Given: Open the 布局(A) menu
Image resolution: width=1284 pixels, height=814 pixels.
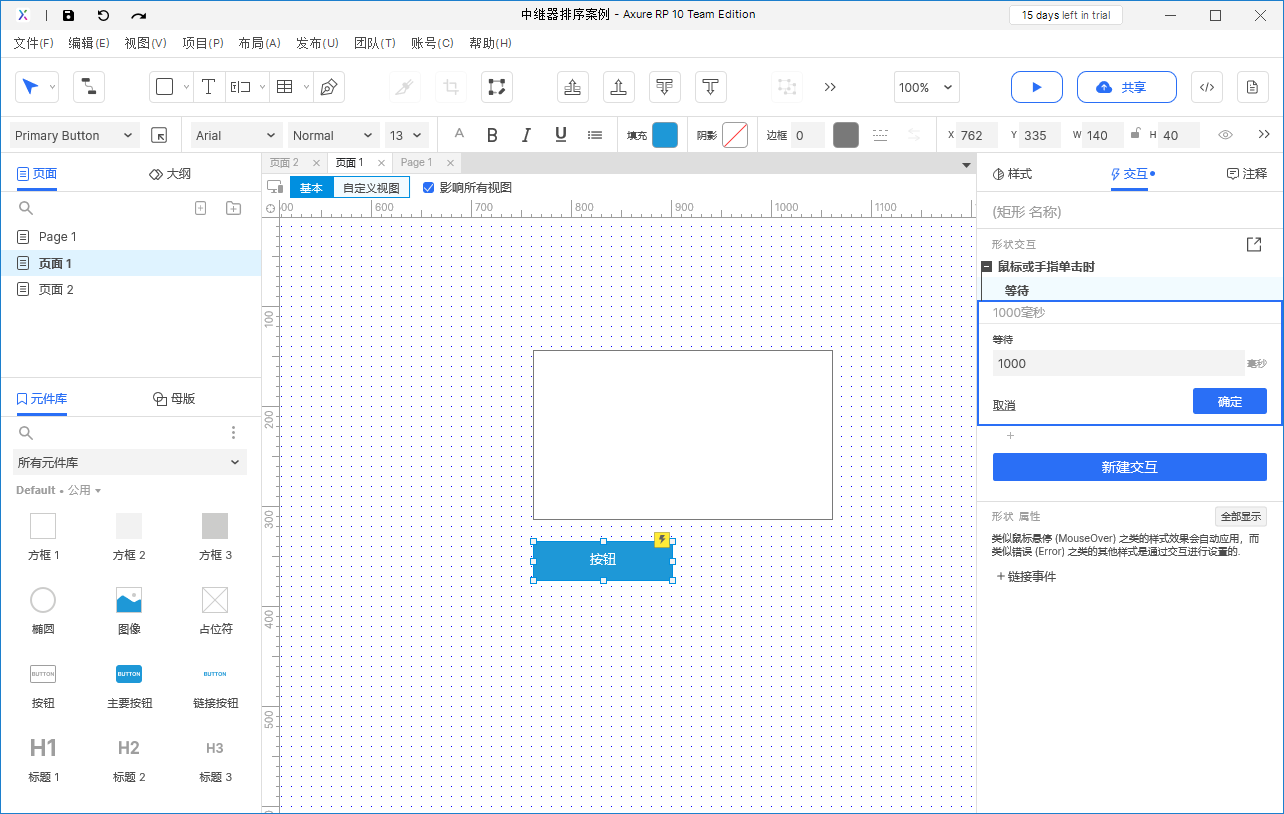Looking at the screenshot, I should [x=259, y=43].
